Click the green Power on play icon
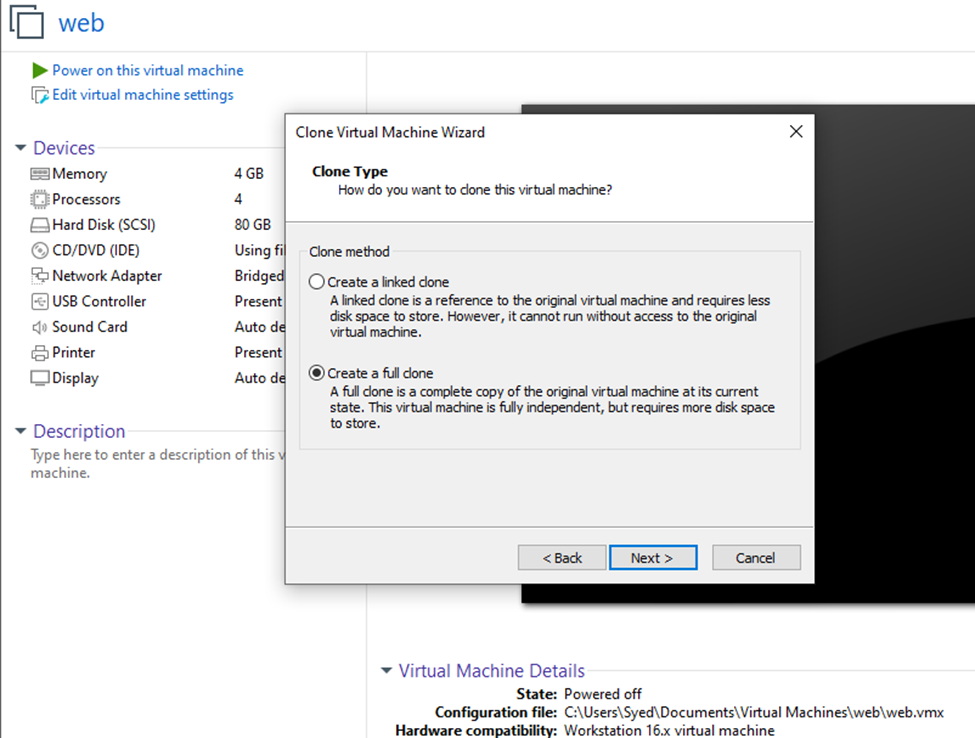This screenshot has height=738, width=975. tap(39, 70)
